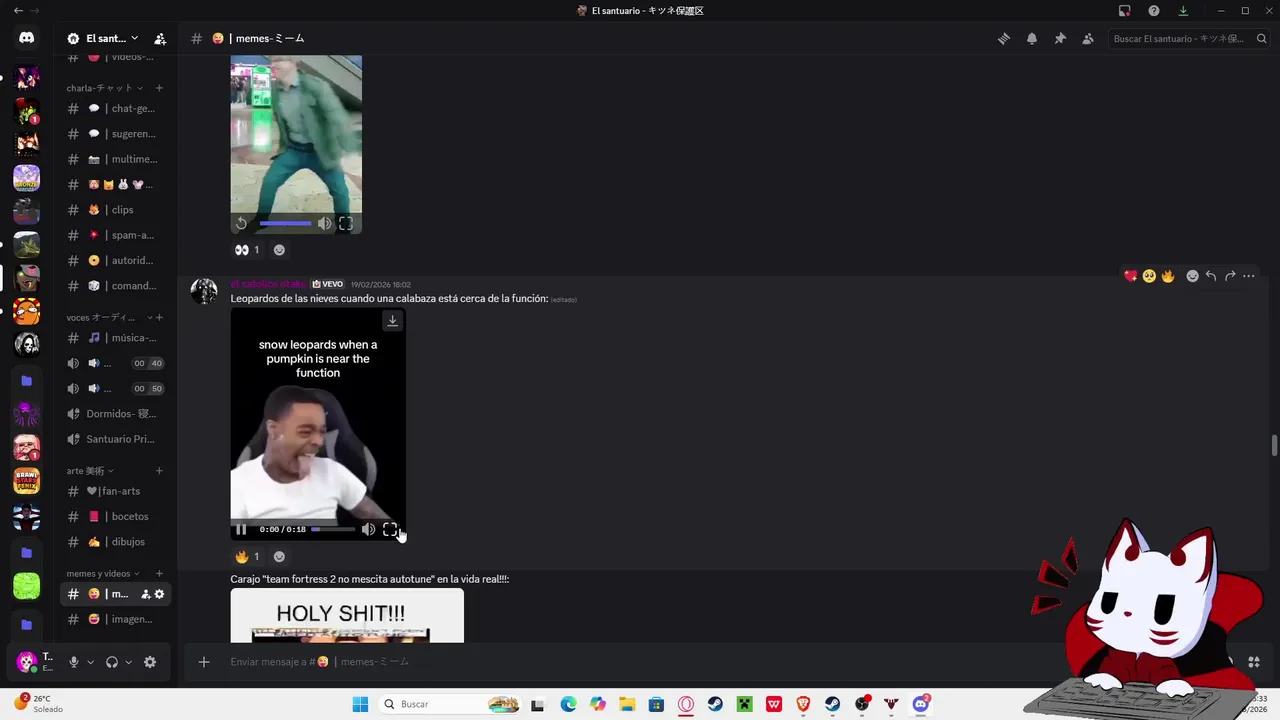Open headphones output options arrow
1280x720 pixels.
[x=128, y=662]
